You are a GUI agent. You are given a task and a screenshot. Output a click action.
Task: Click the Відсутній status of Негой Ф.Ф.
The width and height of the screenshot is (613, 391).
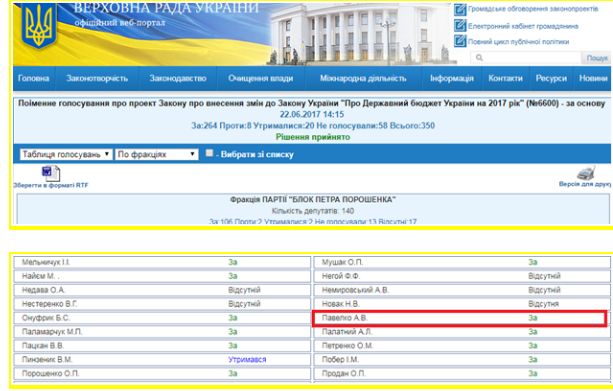point(544,276)
